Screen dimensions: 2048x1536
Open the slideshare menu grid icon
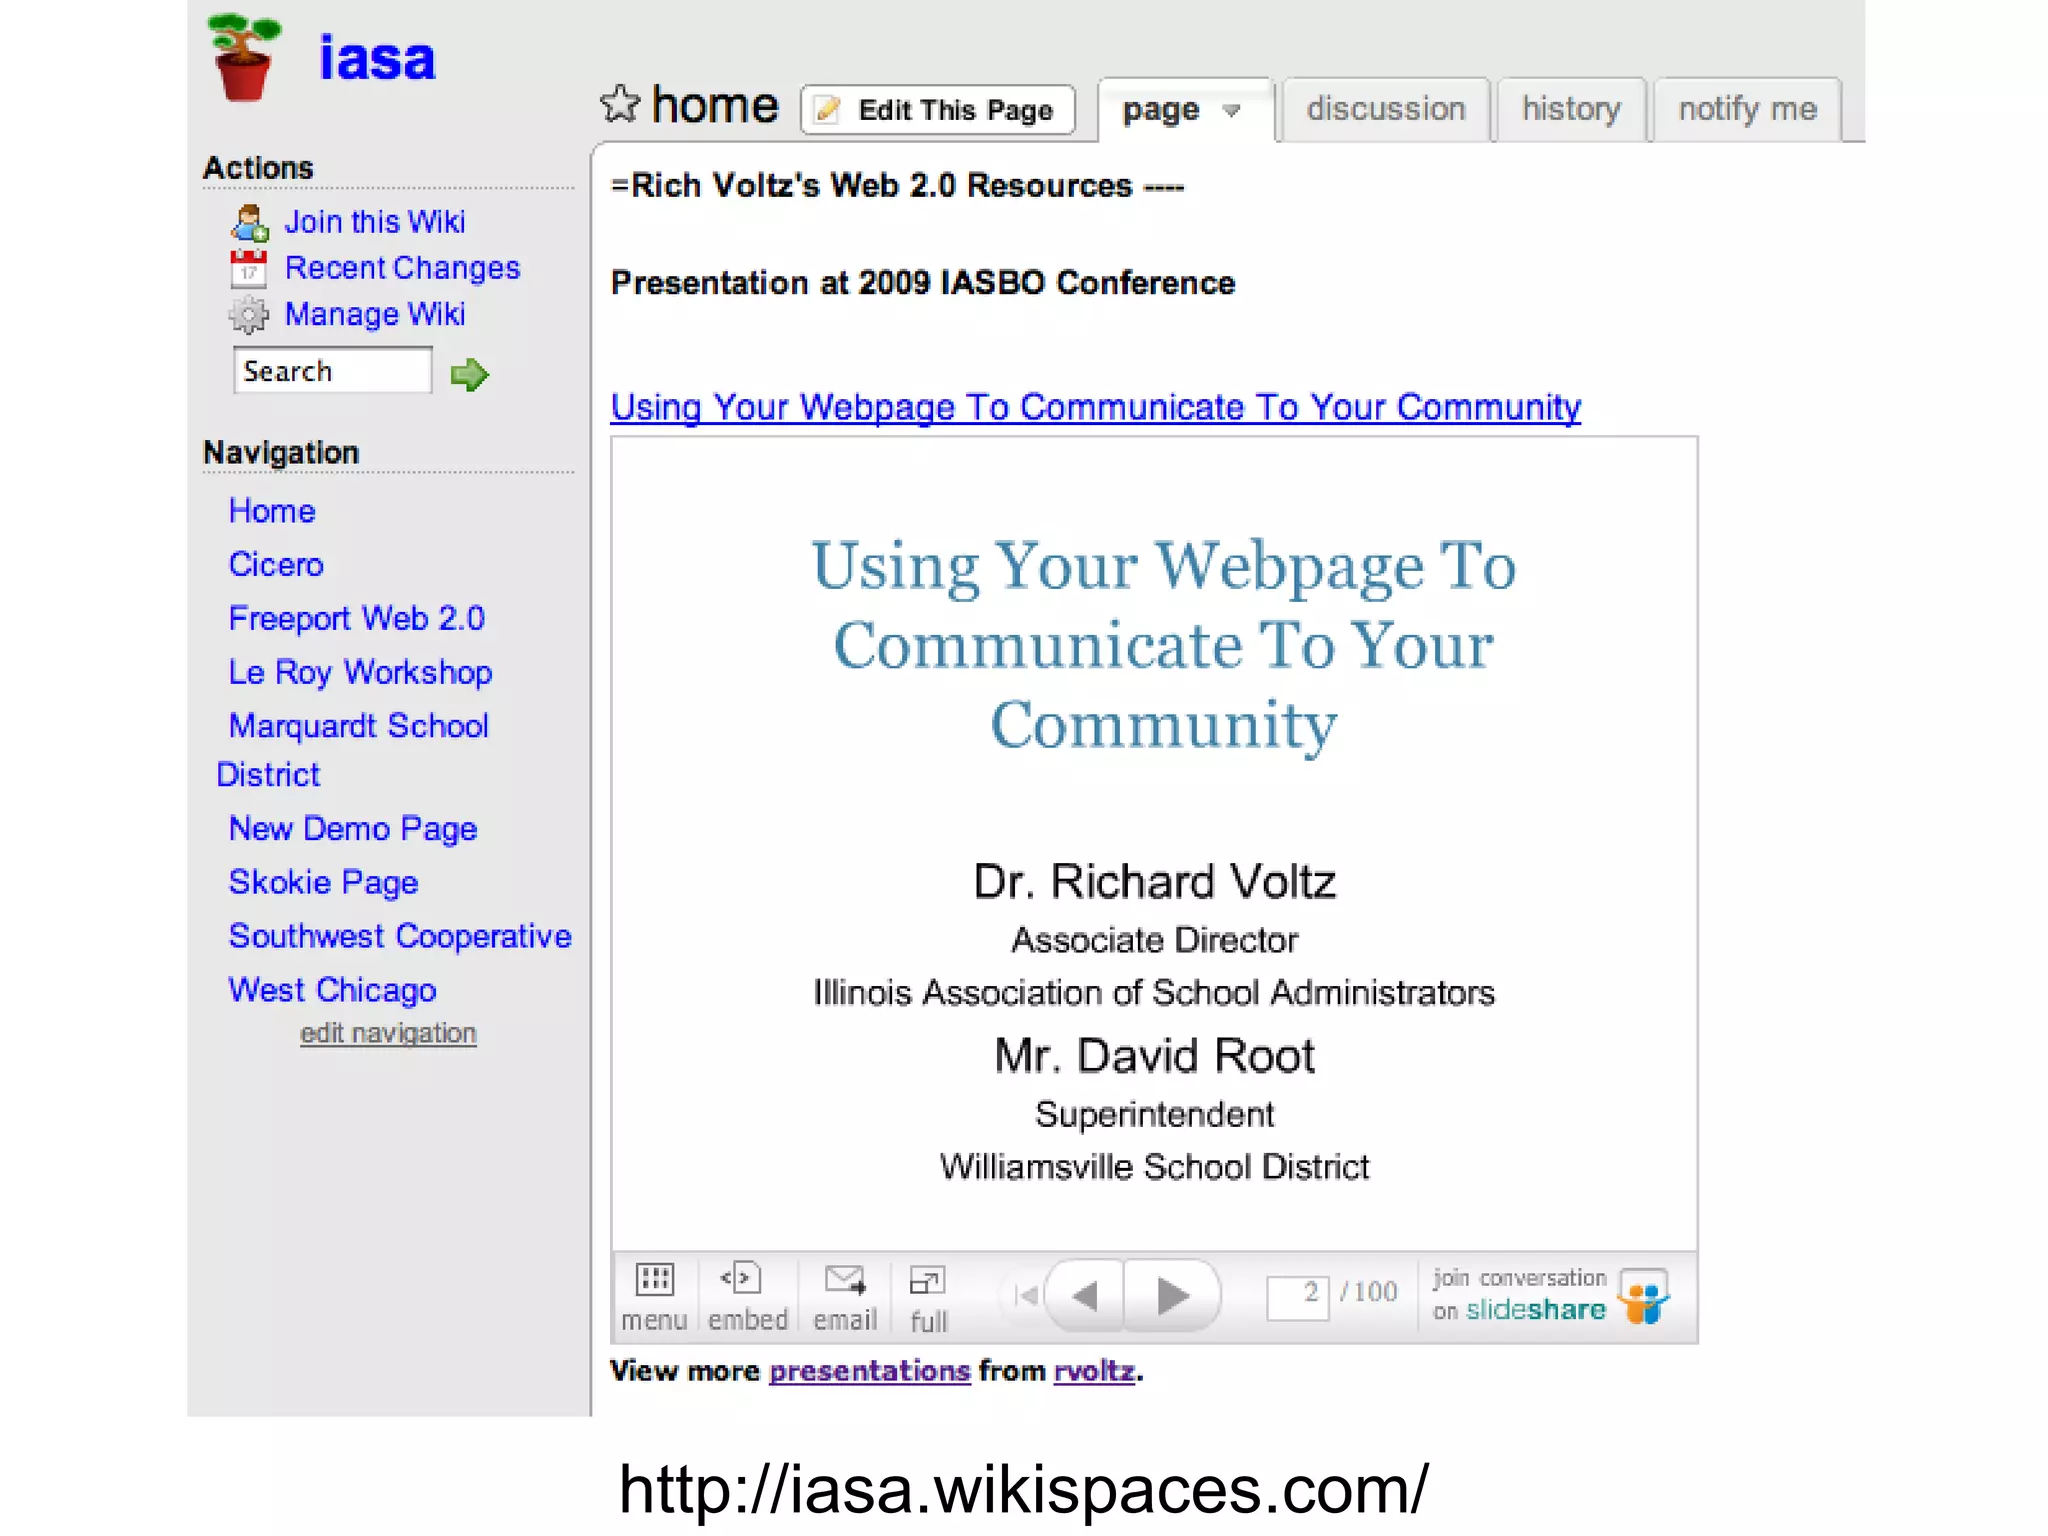[655, 1279]
